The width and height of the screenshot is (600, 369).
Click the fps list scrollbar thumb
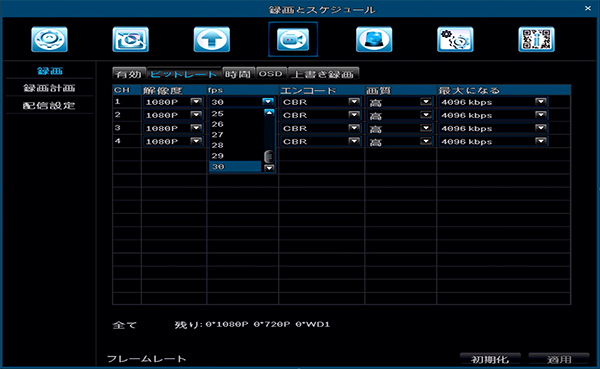pyautogui.click(x=269, y=156)
